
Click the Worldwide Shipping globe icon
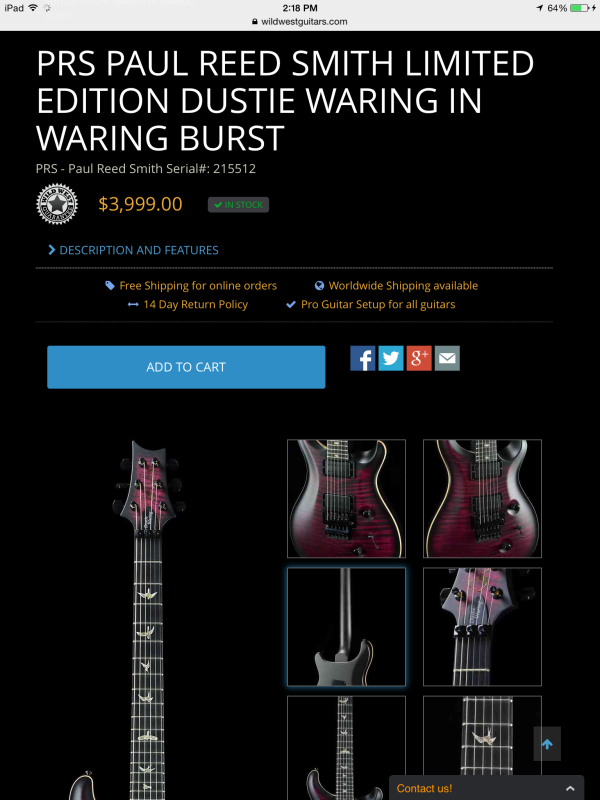click(319, 285)
